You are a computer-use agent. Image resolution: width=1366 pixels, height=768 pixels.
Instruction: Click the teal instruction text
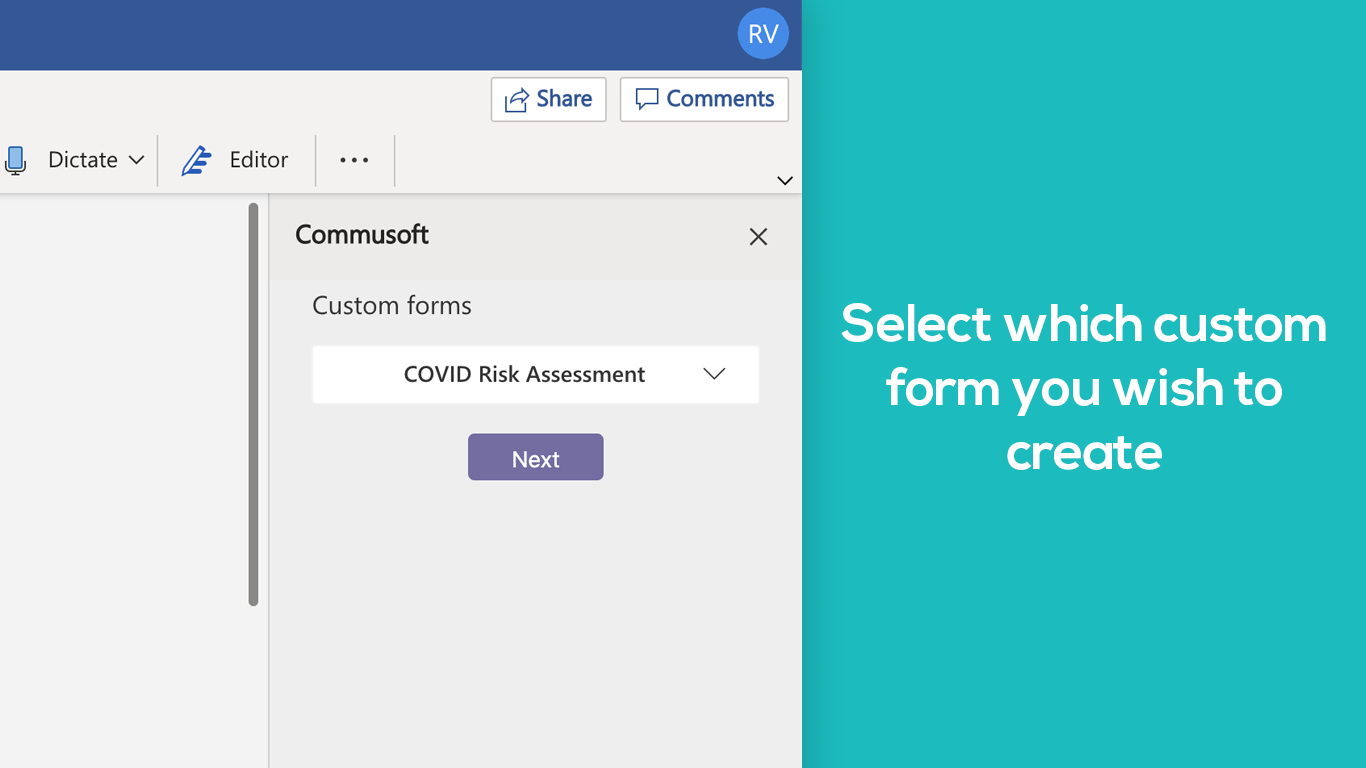coord(1083,388)
